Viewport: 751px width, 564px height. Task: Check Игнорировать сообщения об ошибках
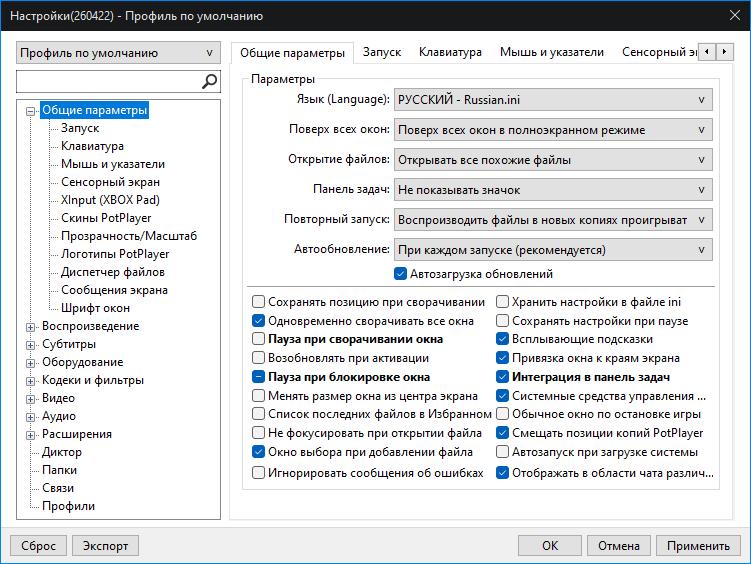pyautogui.click(x=258, y=473)
